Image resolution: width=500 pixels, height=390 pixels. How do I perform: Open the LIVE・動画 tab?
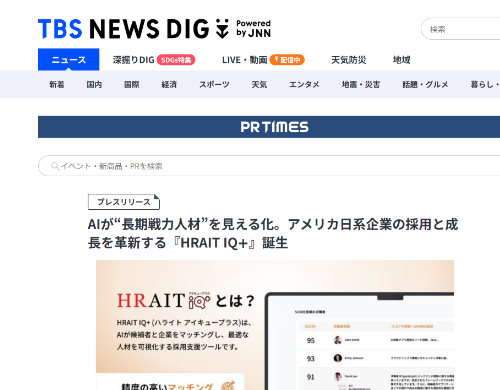point(245,60)
